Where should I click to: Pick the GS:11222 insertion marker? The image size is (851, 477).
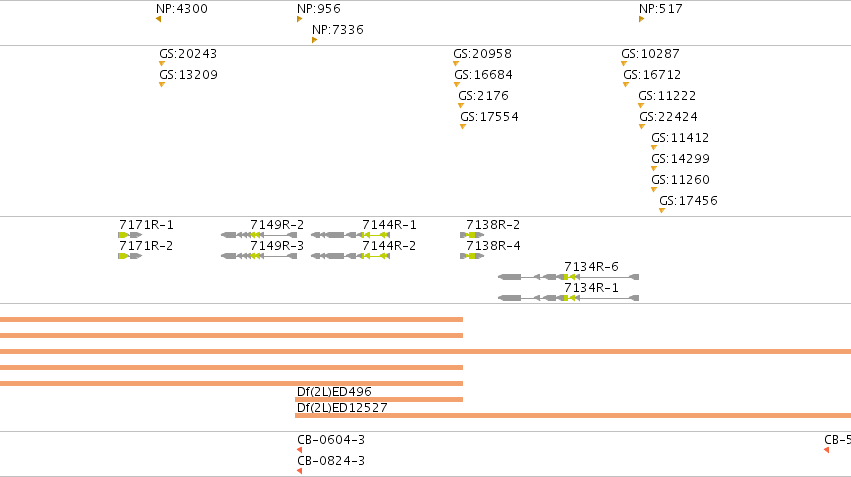(641, 106)
